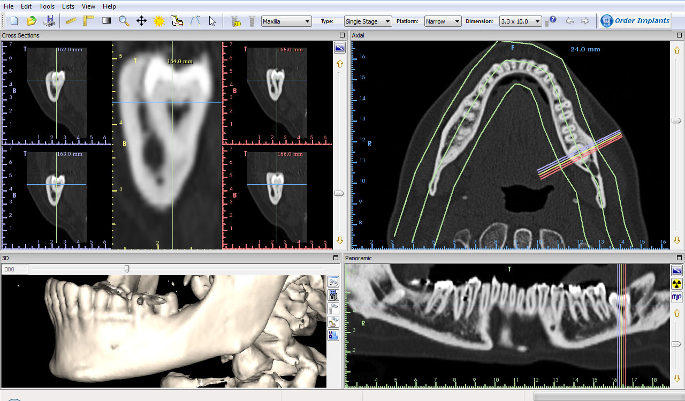Viewport: 685px width, 401px height.
Task: Open a file using the folder icon
Action: pyautogui.click(x=31, y=21)
